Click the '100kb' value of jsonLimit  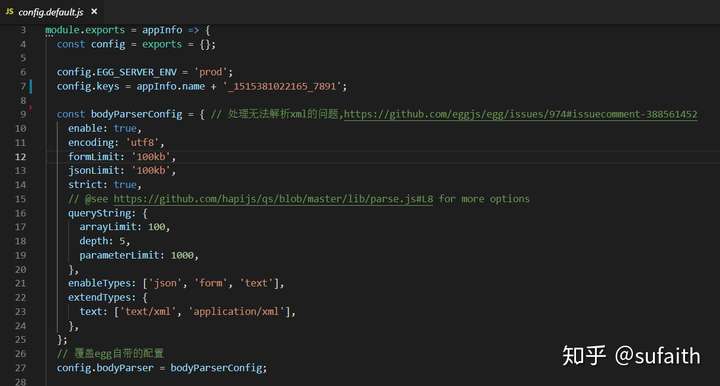click(x=151, y=171)
